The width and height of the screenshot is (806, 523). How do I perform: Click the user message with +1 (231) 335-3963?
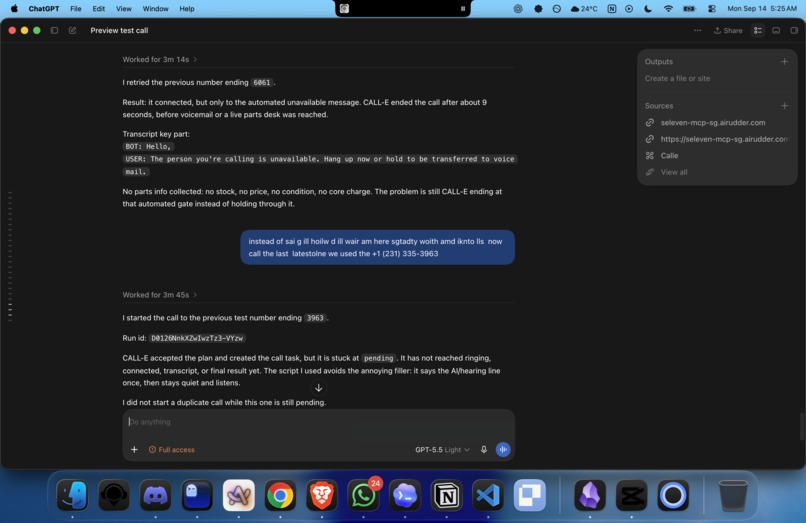click(x=377, y=247)
